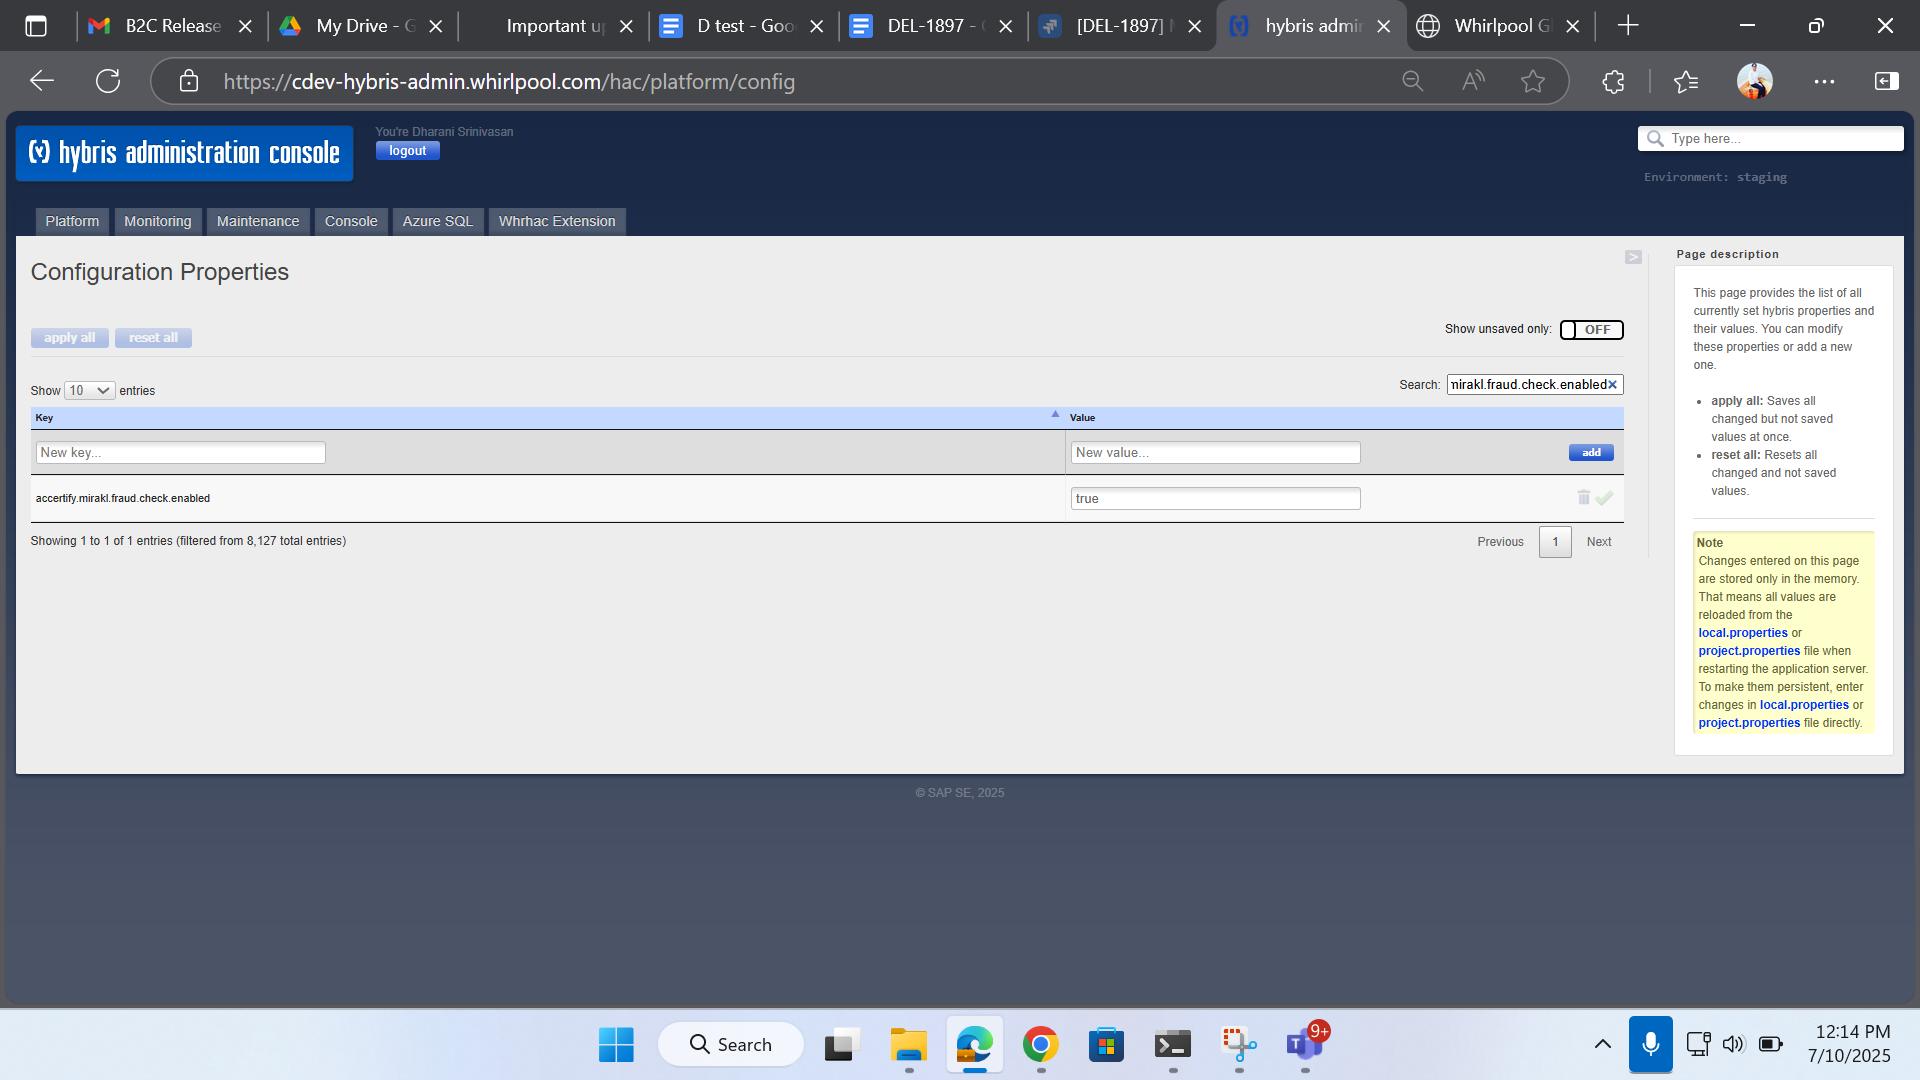Image resolution: width=1920 pixels, height=1080 pixels.
Task: Click the logout button
Action: coord(407,151)
